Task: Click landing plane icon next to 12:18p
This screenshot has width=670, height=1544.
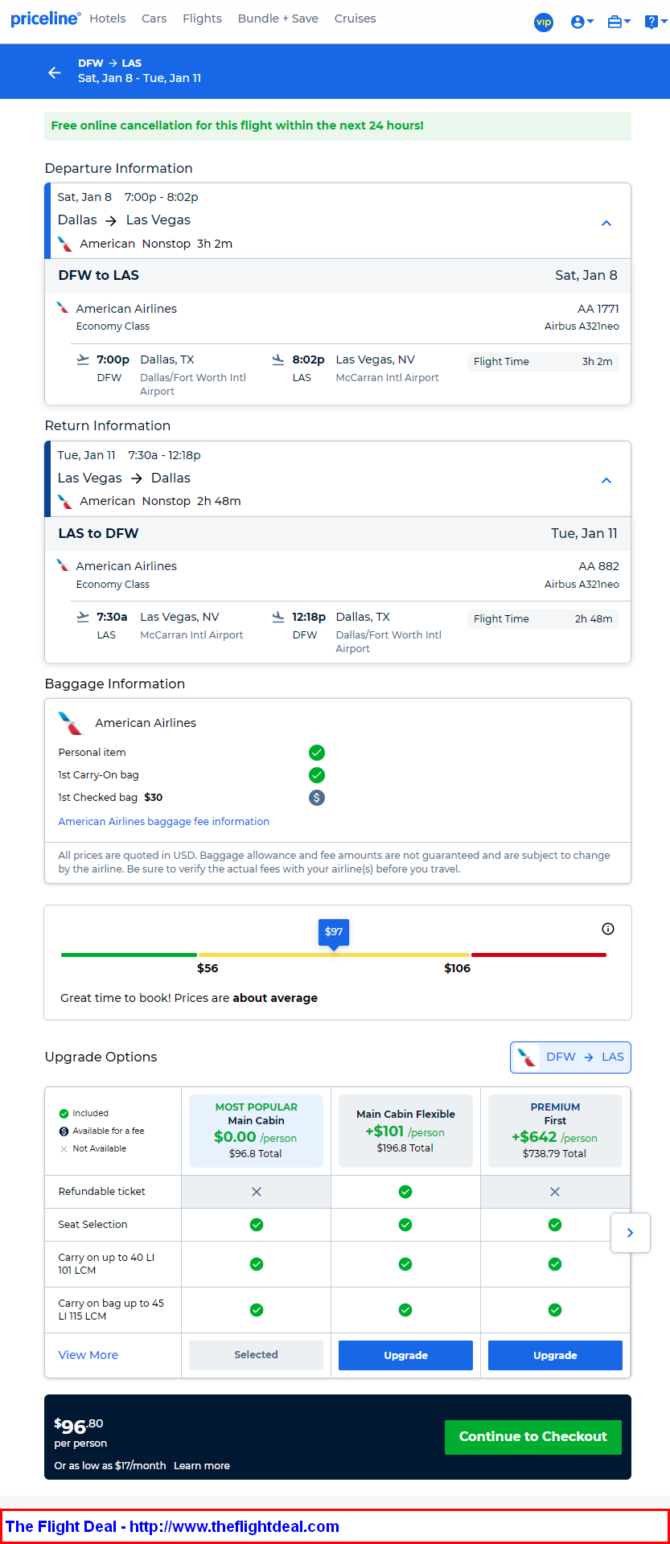Action: 279,617
